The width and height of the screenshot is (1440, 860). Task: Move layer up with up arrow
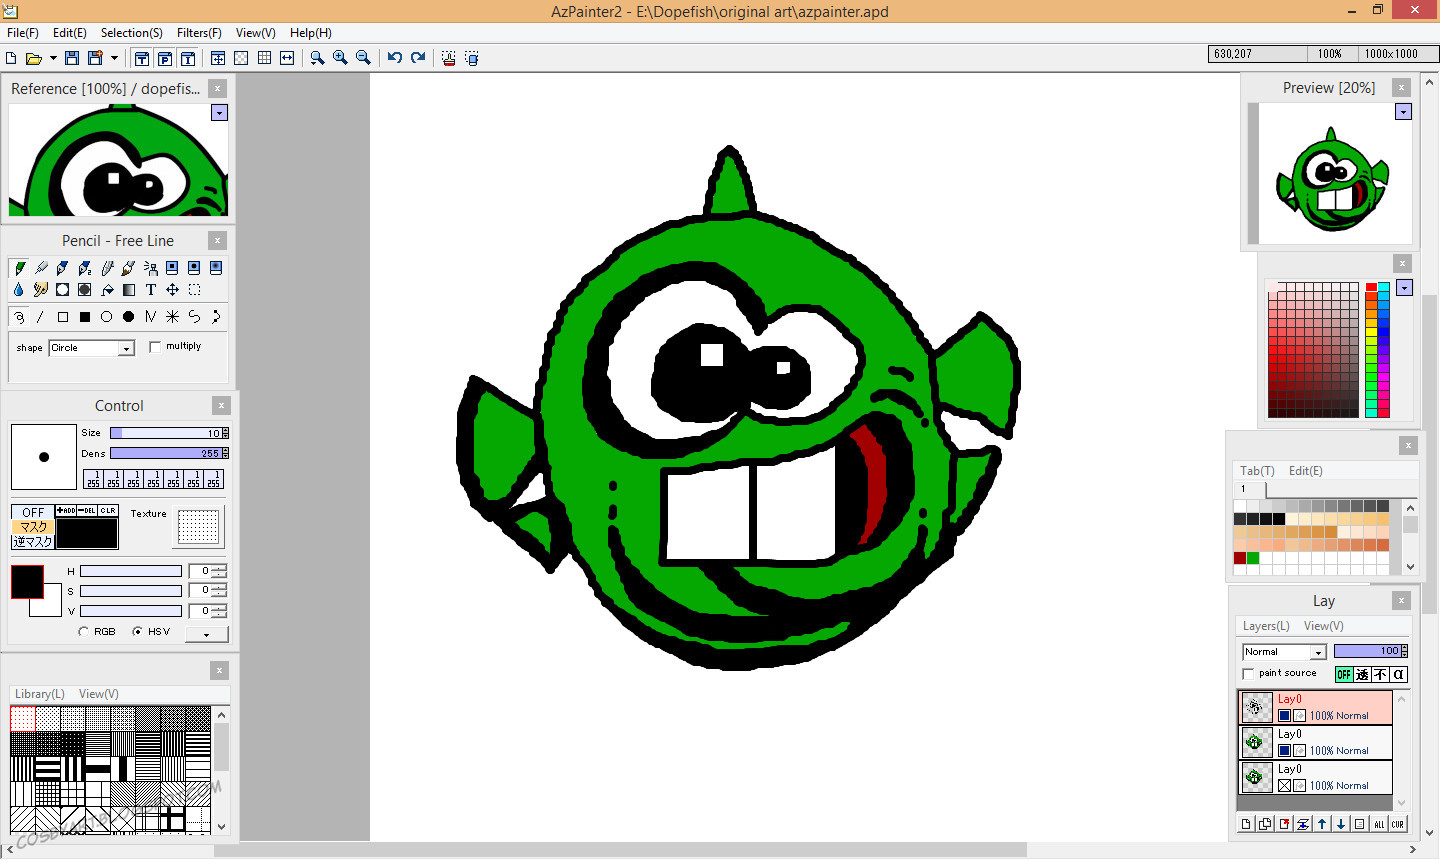point(1322,824)
